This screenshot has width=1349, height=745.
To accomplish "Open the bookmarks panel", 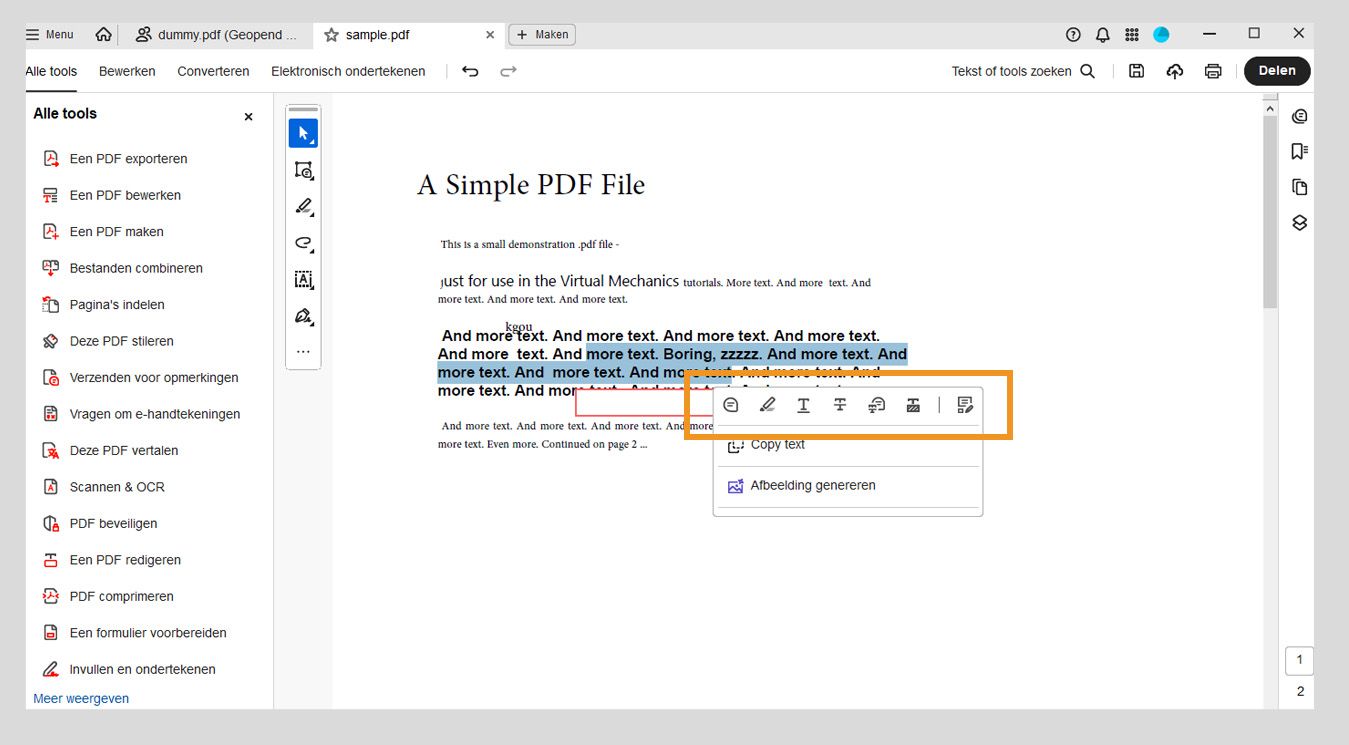I will click(1300, 151).
